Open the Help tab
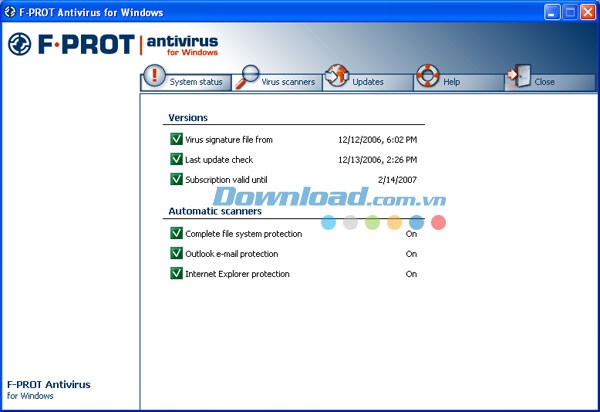Viewport: 600px width, 412px height. (459, 81)
